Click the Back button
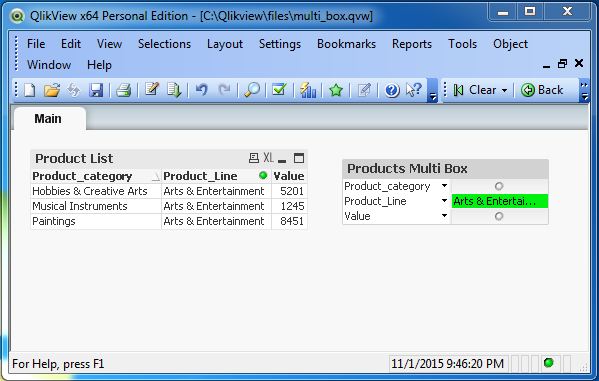Image resolution: width=599 pixels, height=381 pixels. click(x=542, y=90)
